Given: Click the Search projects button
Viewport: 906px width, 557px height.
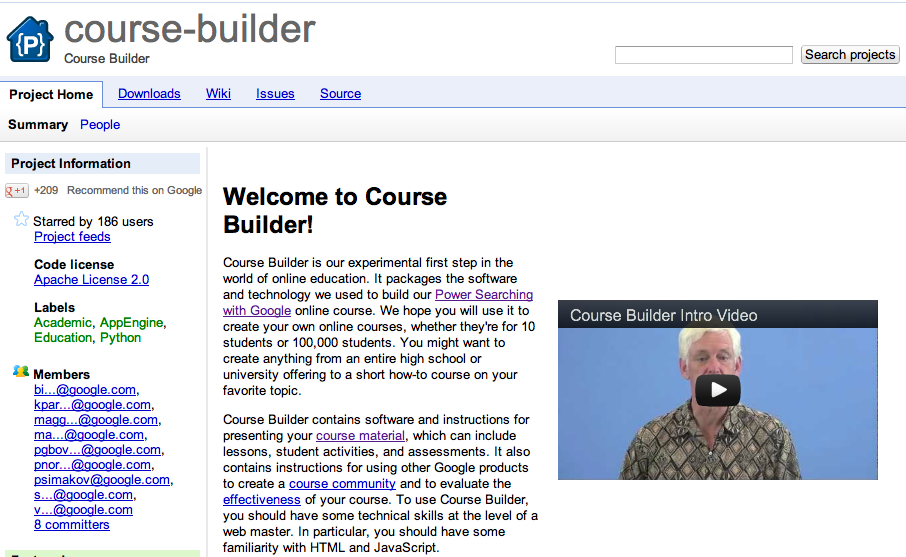Looking at the screenshot, I should 850,55.
